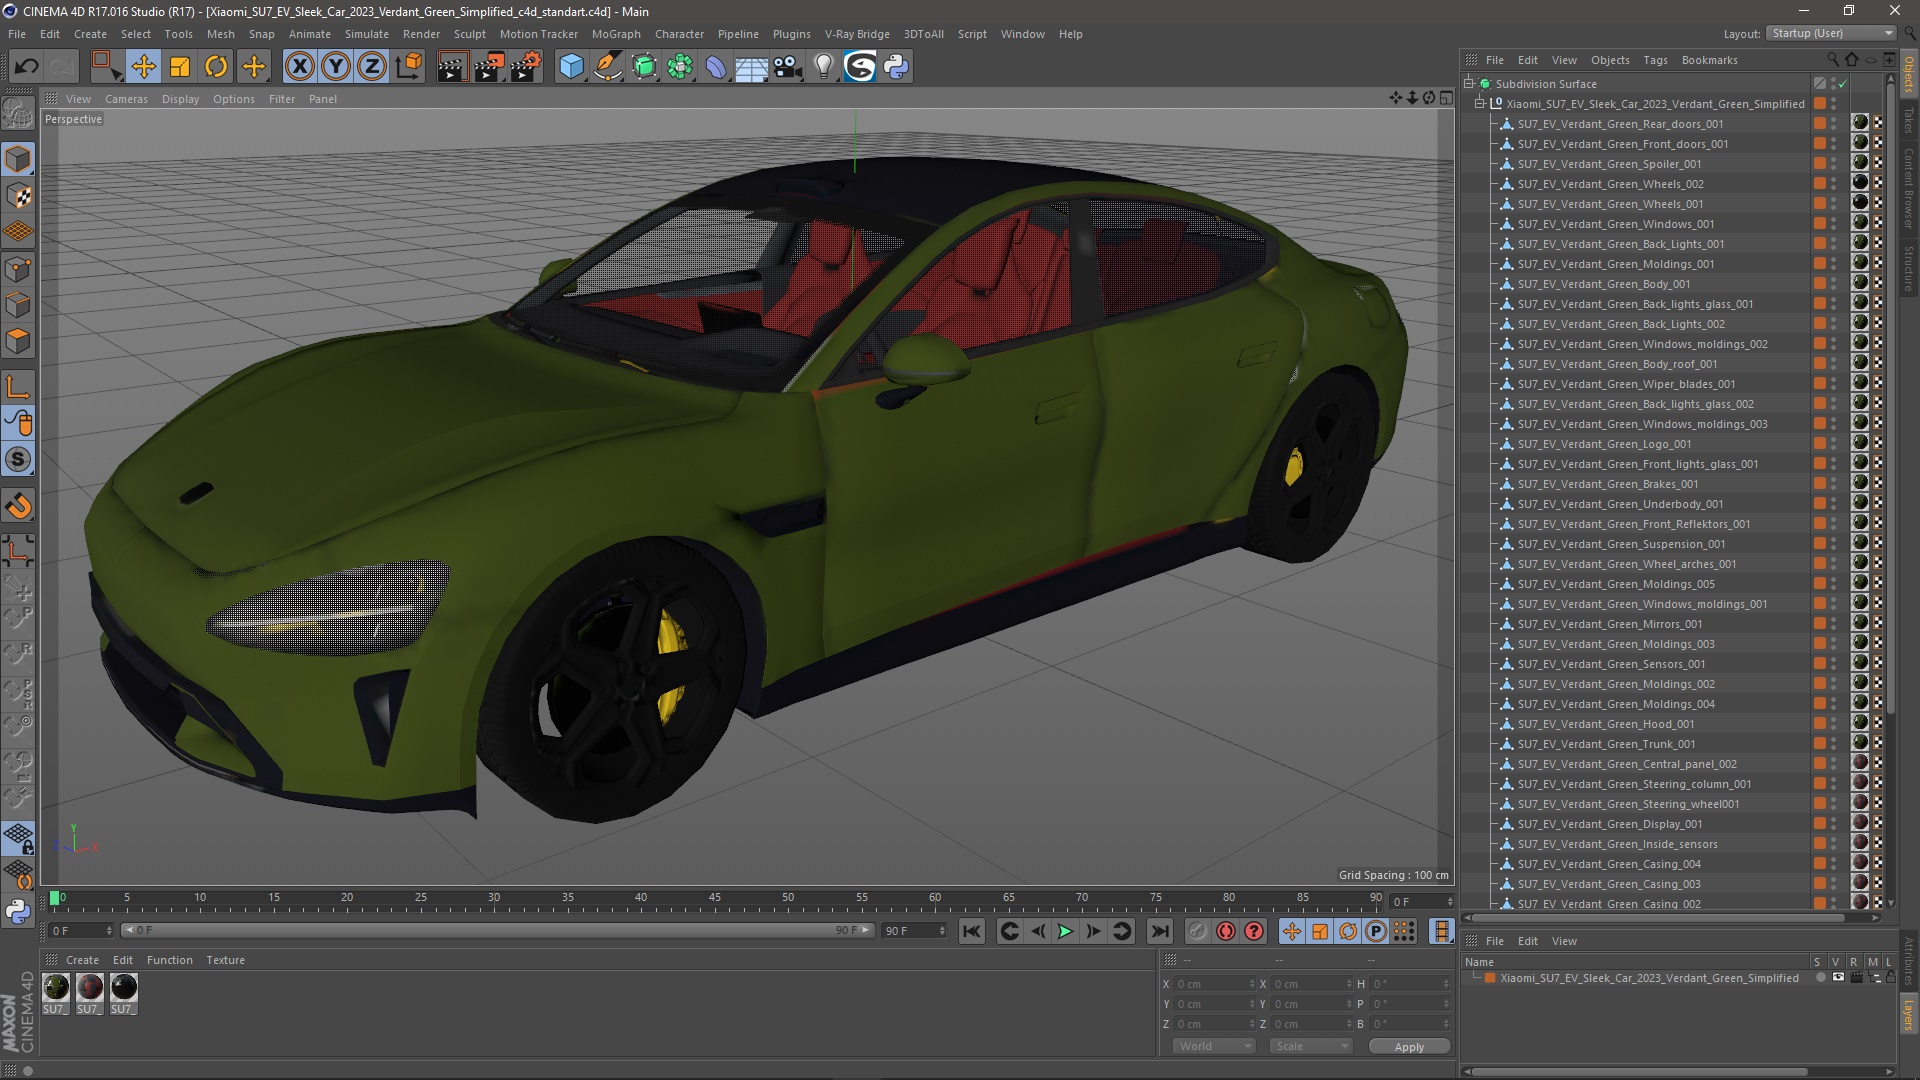Select the Scale tool

coord(180,67)
